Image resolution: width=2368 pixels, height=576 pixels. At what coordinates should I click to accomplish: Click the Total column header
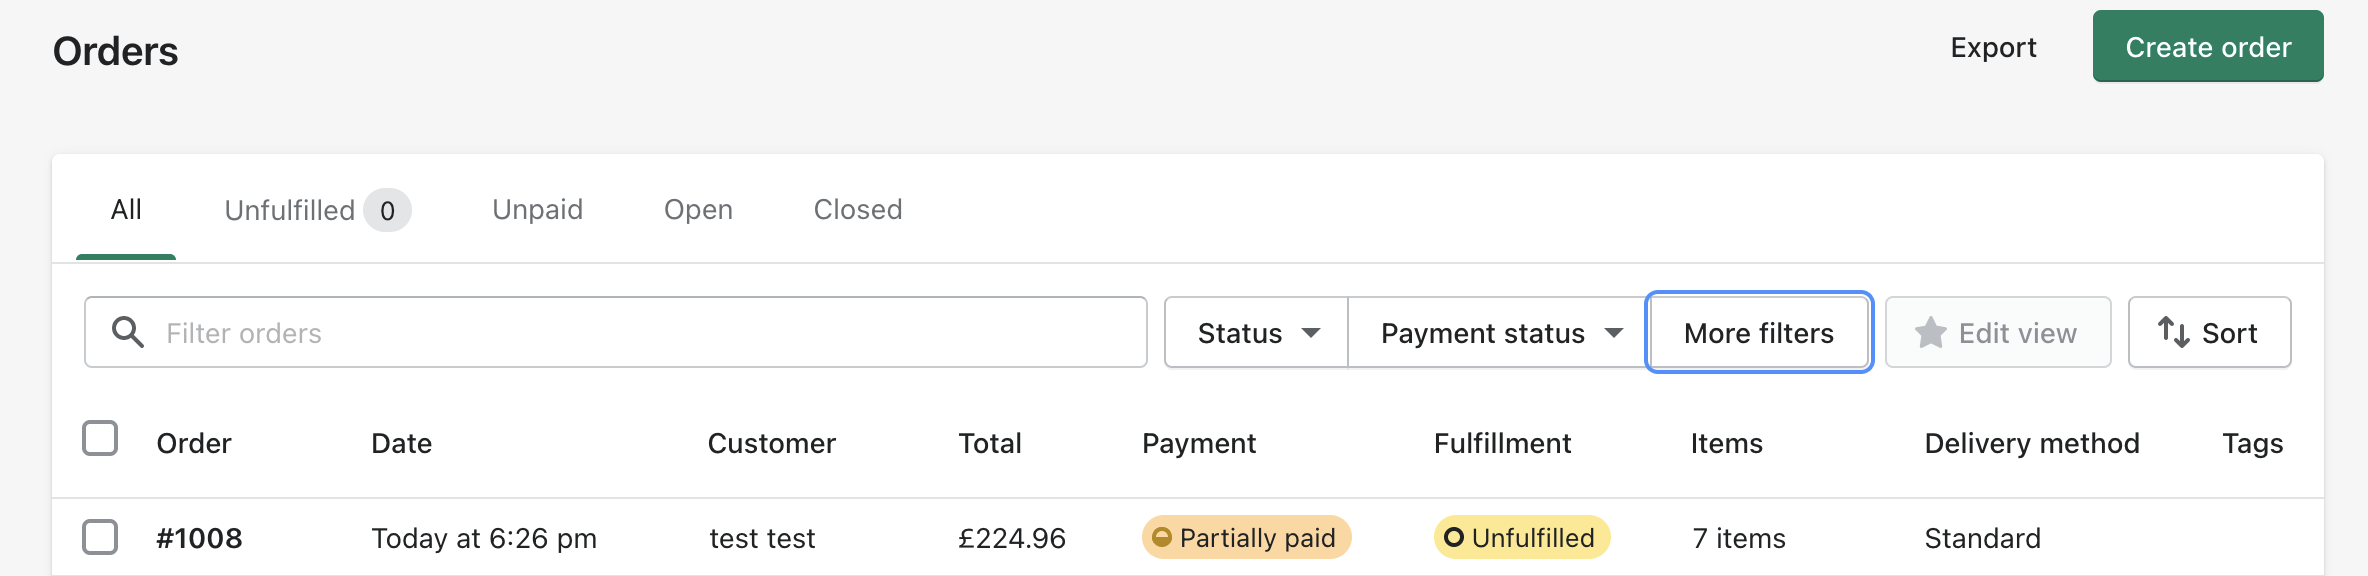coord(989,443)
